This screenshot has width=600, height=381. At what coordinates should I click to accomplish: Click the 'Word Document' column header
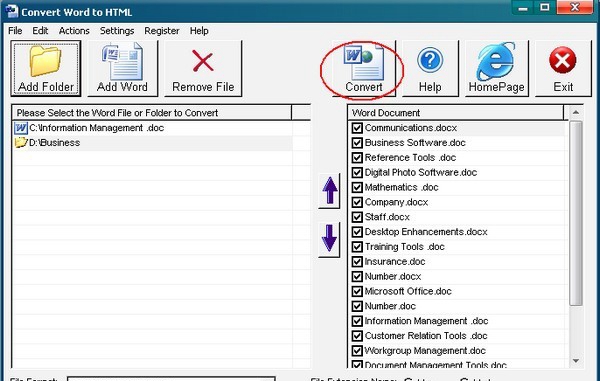click(456, 112)
